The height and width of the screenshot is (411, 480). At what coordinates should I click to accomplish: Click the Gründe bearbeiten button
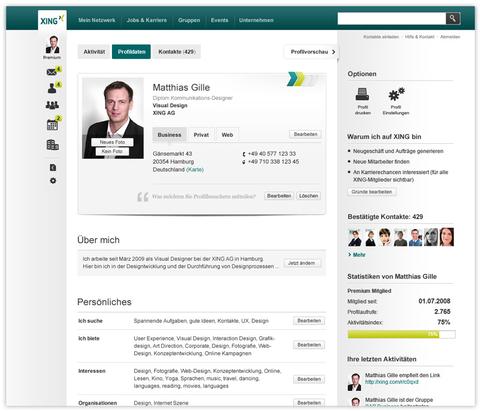[x=372, y=192]
